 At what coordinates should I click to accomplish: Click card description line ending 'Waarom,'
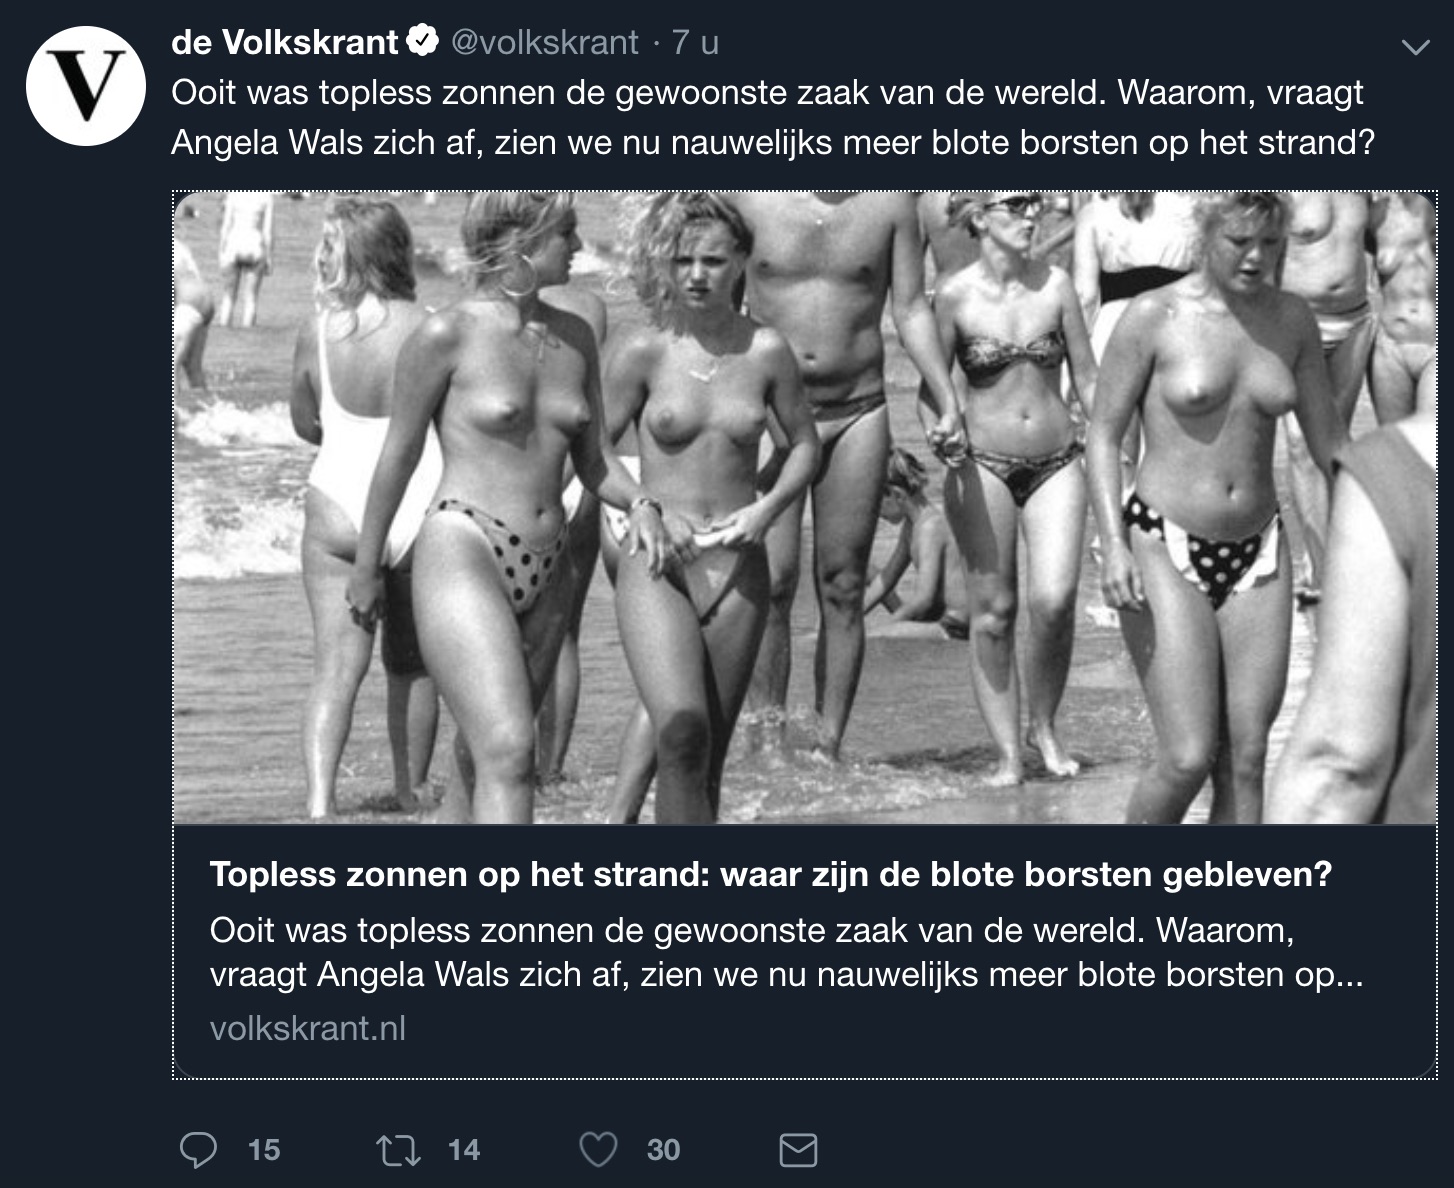tap(752, 930)
